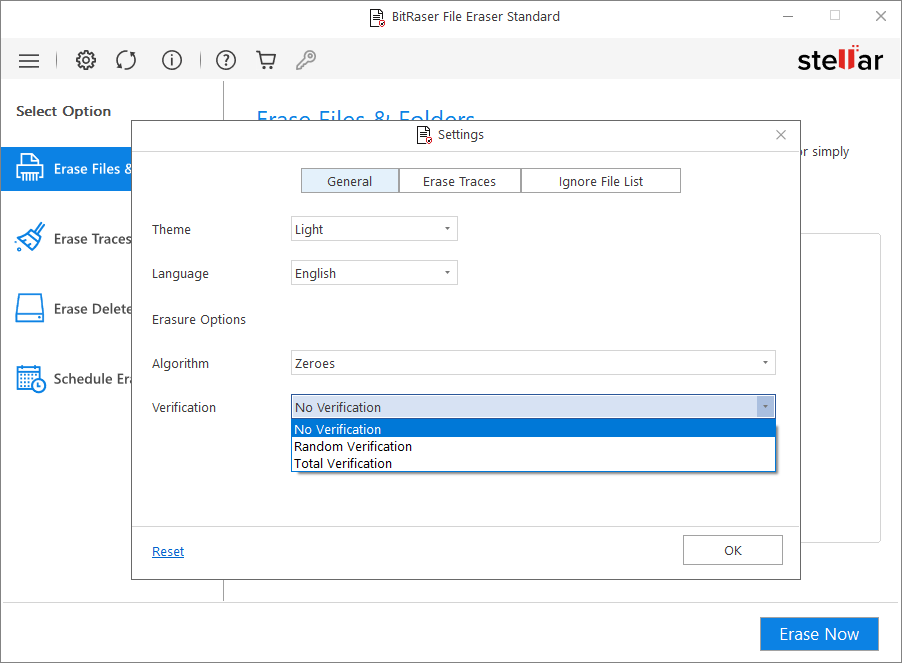This screenshot has width=902, height=663.
Task: Switch to the General tab
Action: (350, 181)
